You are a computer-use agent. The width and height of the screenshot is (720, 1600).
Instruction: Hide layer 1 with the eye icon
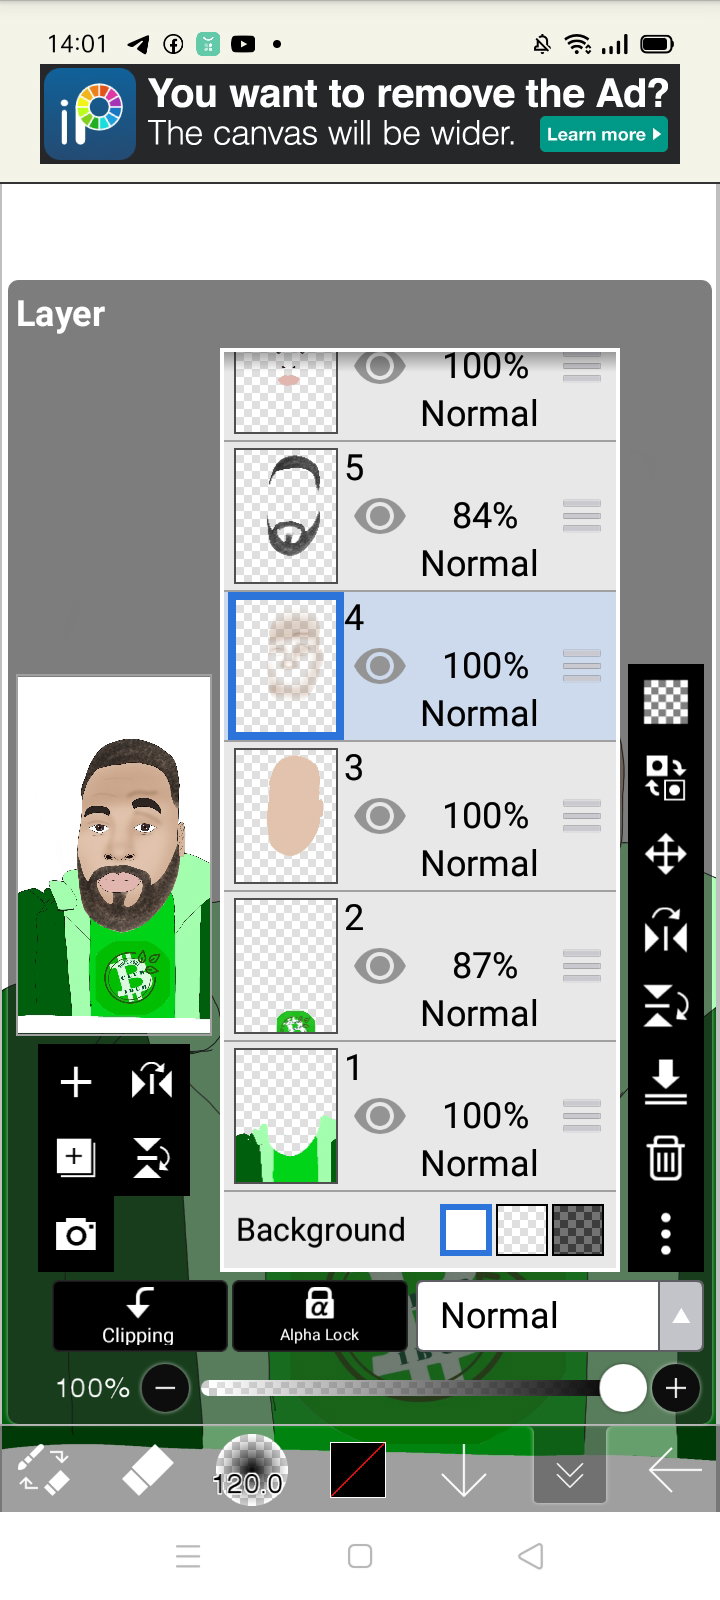pos(379,1116)
